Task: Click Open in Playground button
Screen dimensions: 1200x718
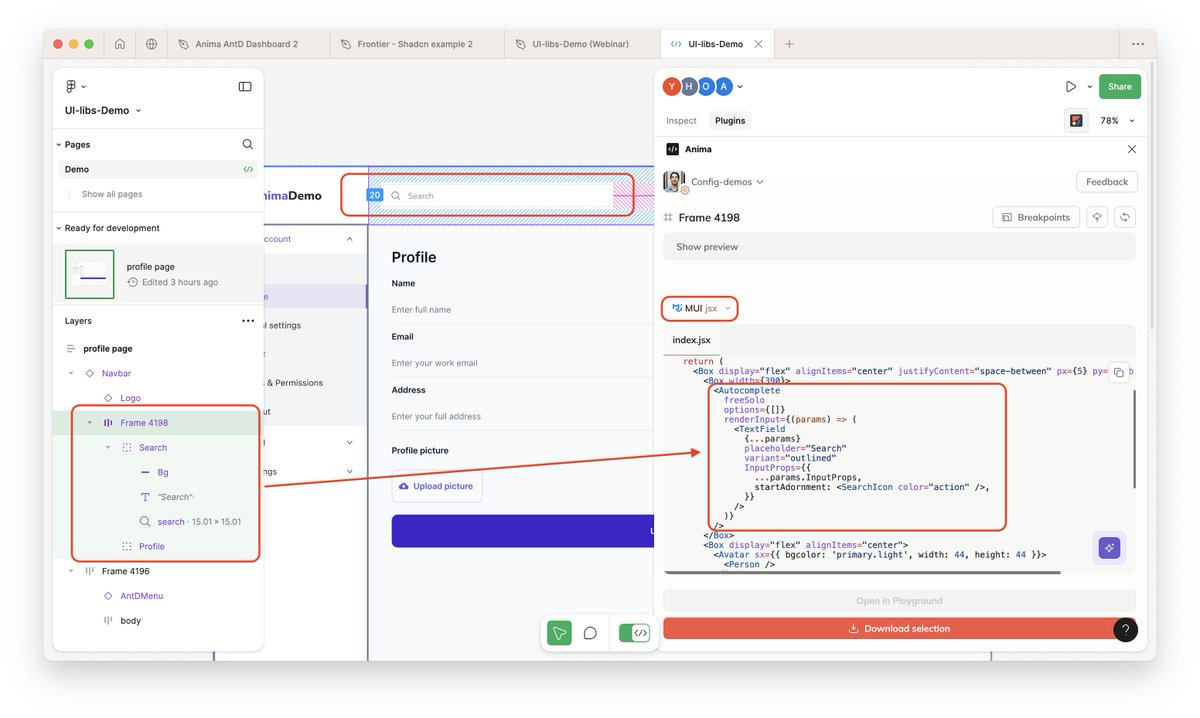Action: point(899,601)
